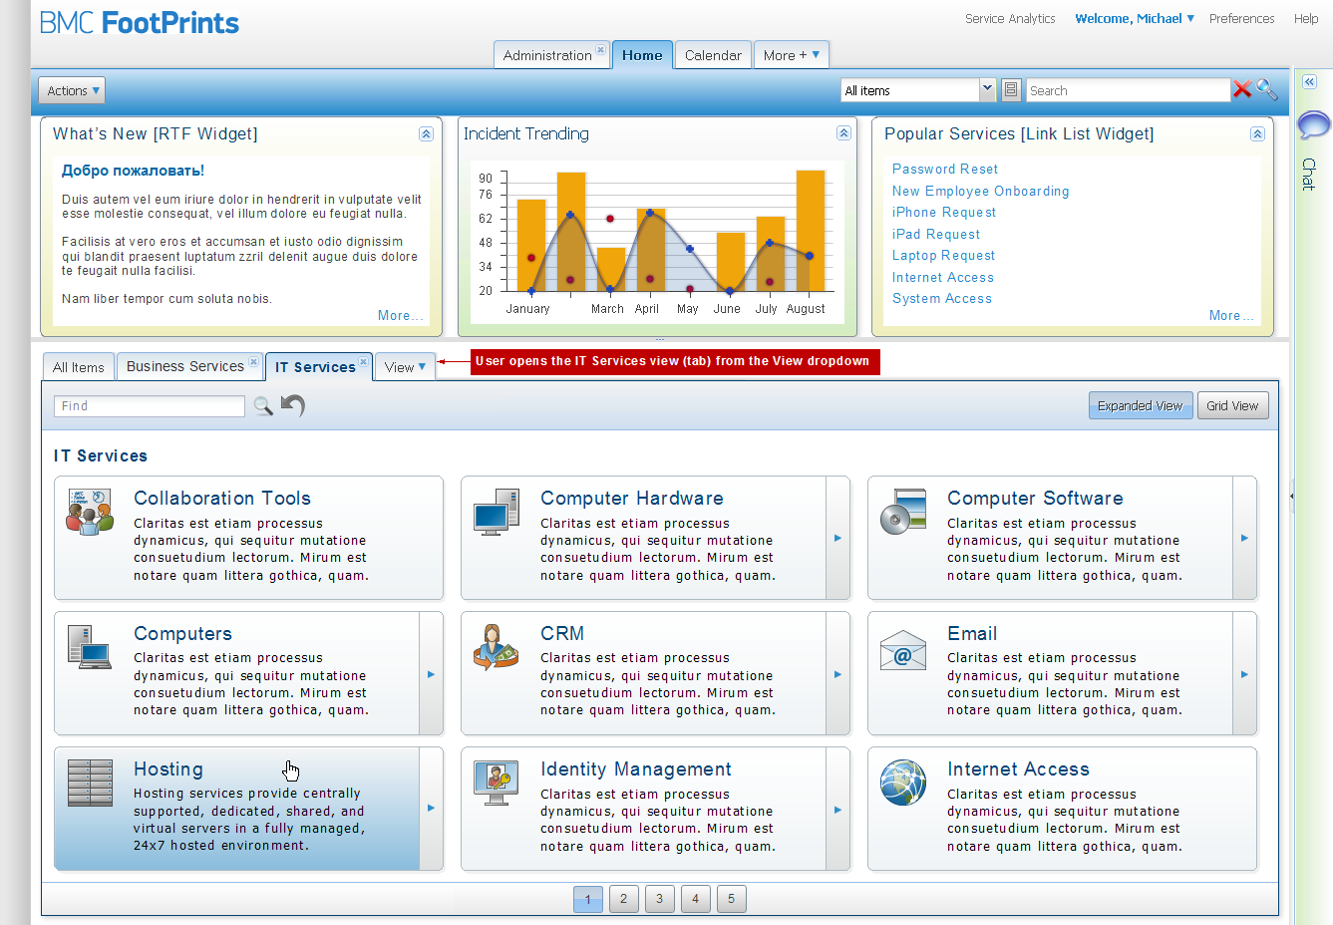Open the Chat speech bubble icon

[x=1312, y=125]
